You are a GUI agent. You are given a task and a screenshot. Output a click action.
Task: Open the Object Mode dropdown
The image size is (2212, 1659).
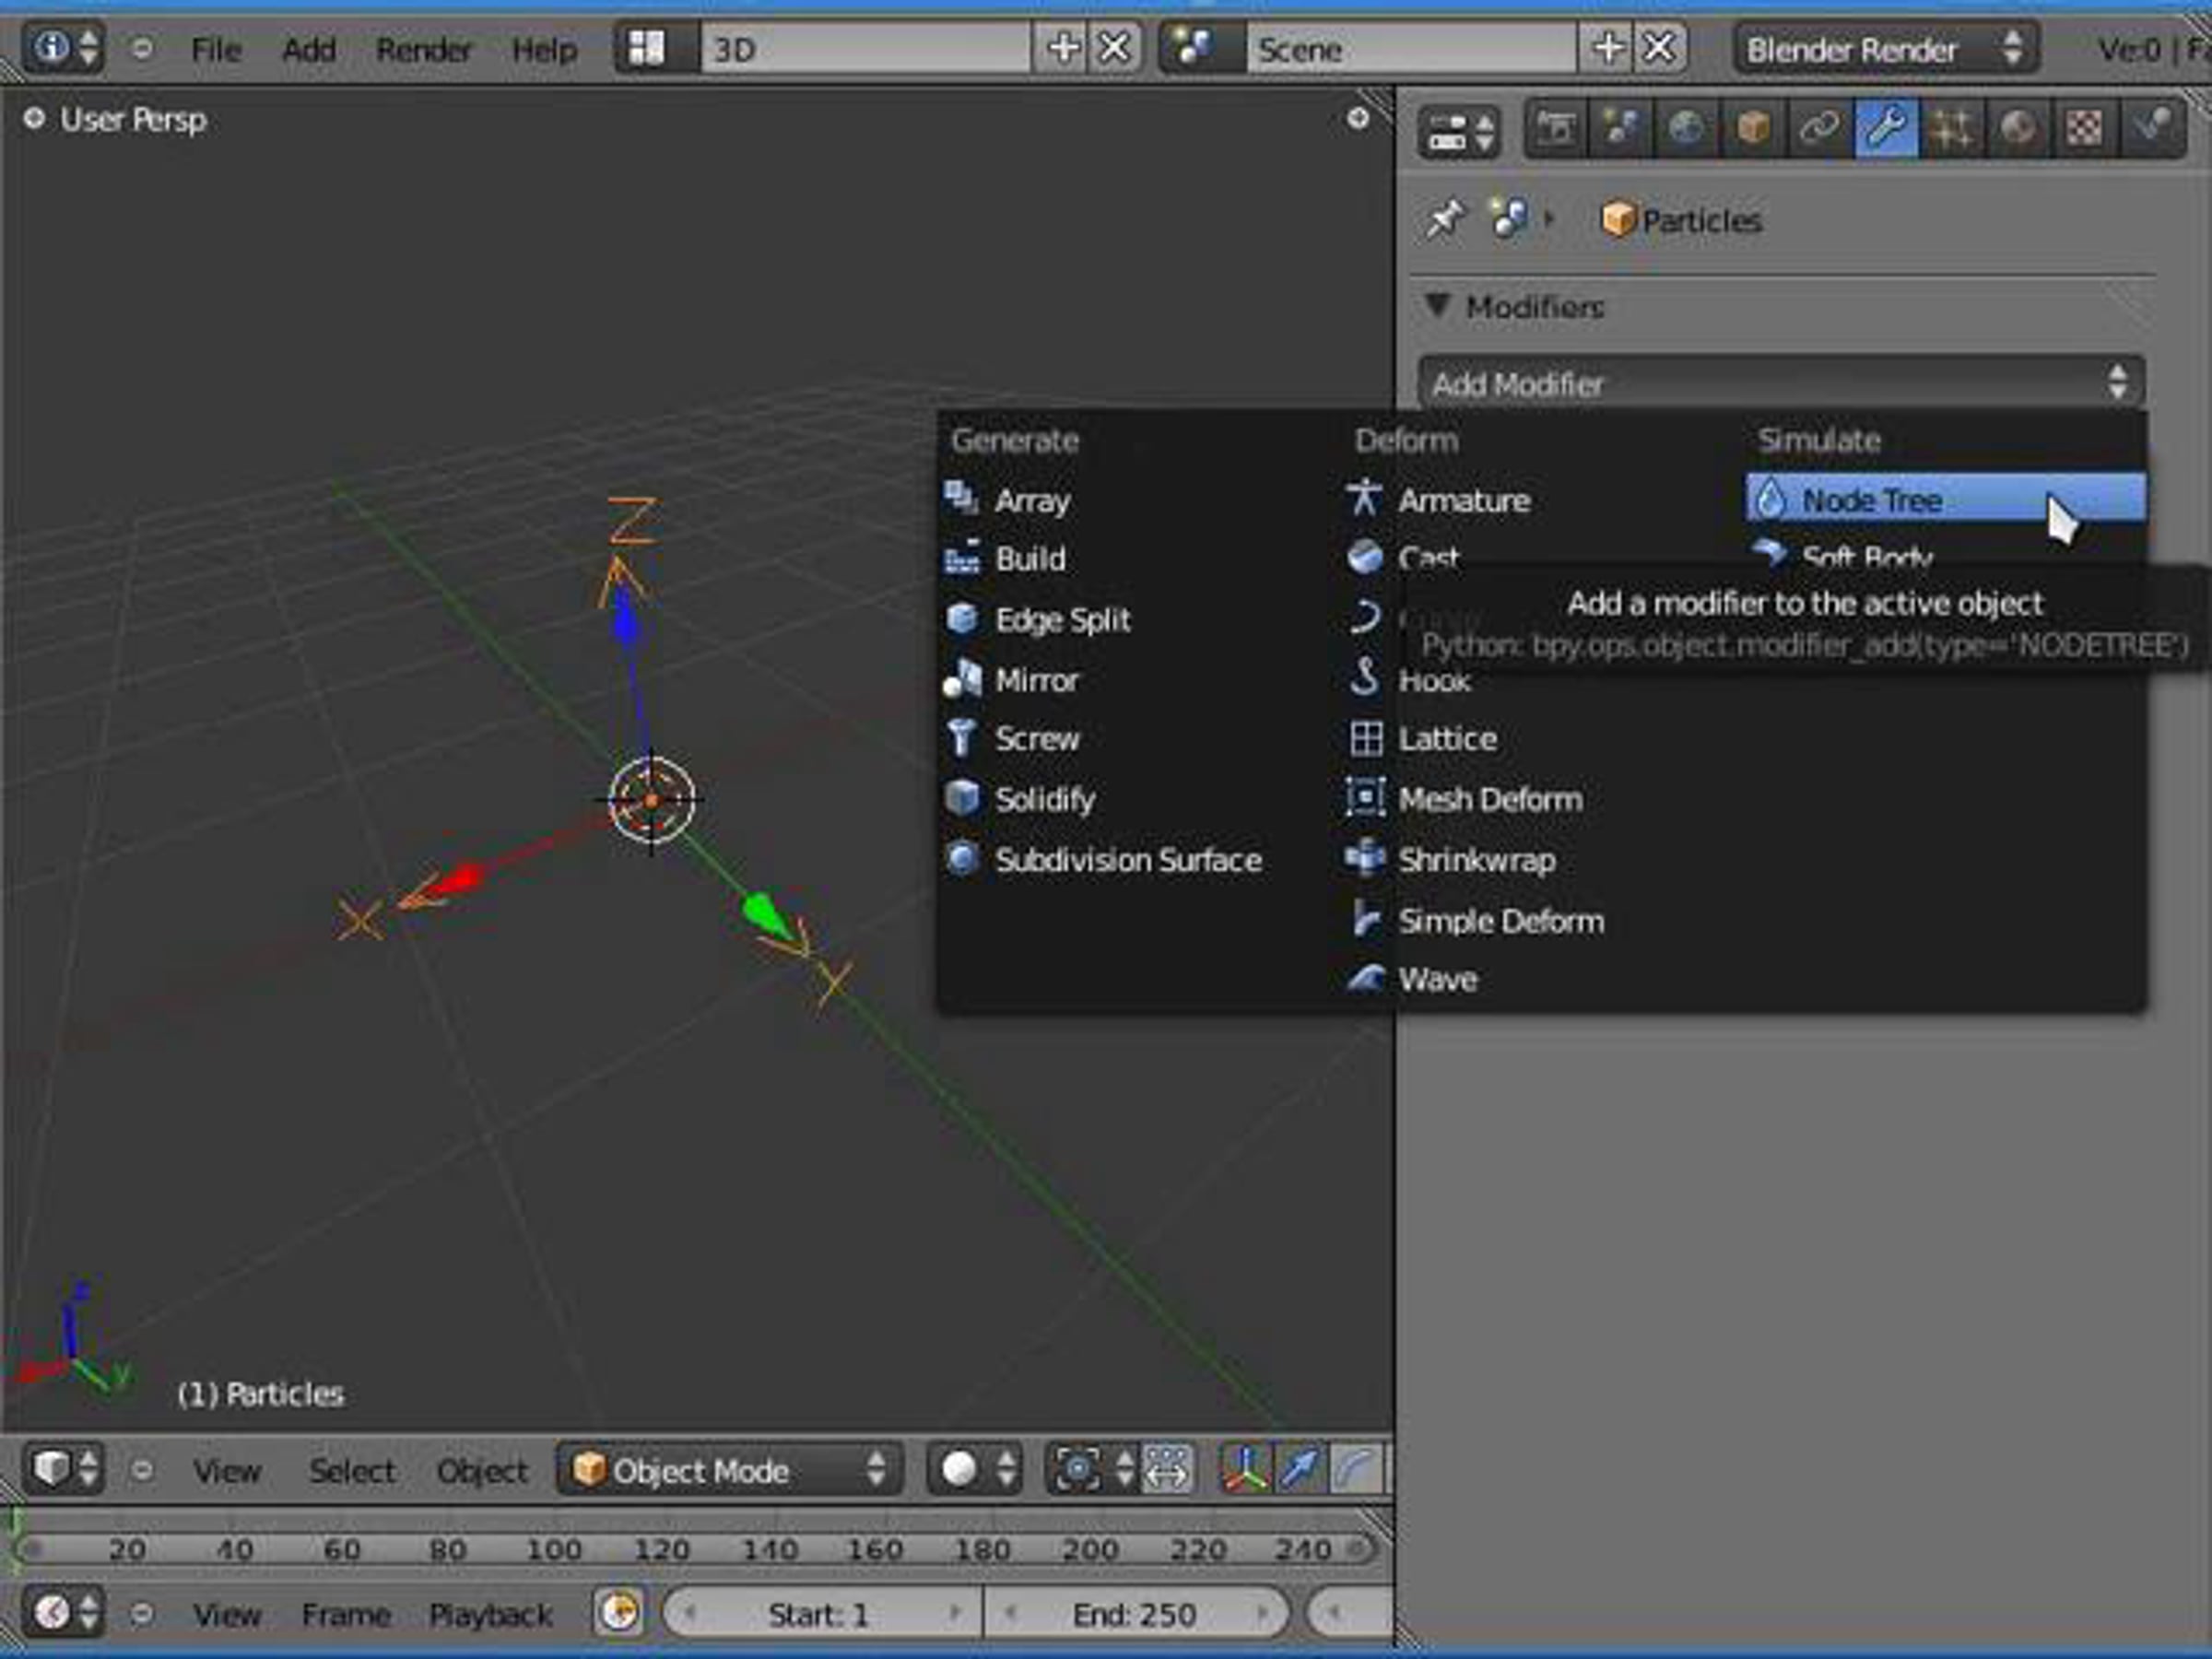[729, 1469]
